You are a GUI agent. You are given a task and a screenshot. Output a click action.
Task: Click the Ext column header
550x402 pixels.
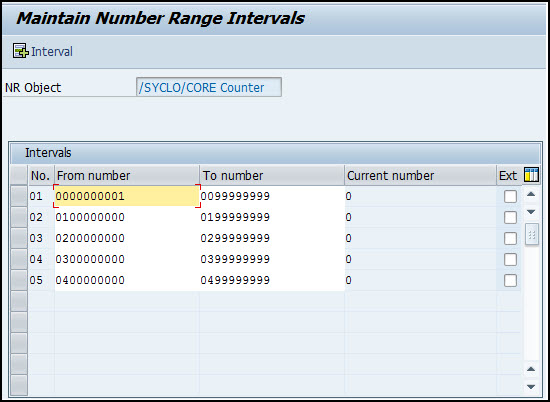point(509,175)
